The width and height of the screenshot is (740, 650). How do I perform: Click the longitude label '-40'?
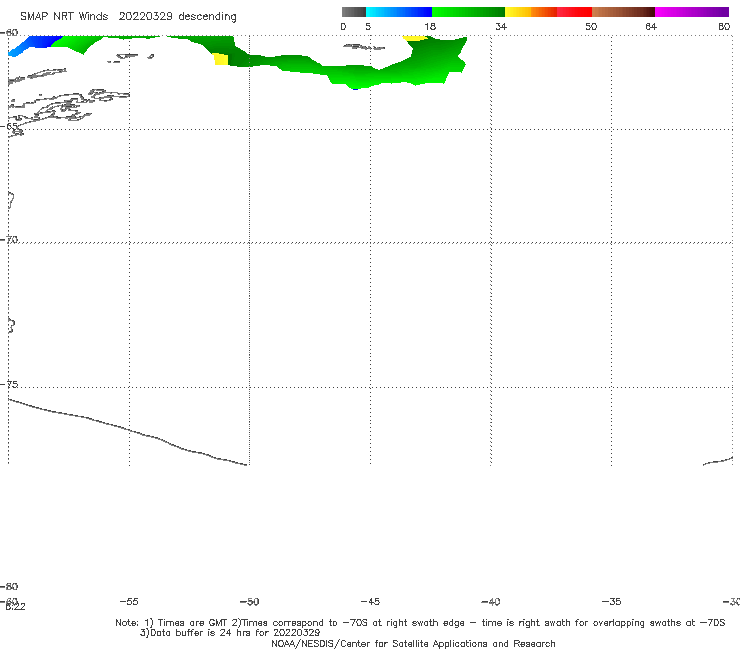tap(491, 601)
